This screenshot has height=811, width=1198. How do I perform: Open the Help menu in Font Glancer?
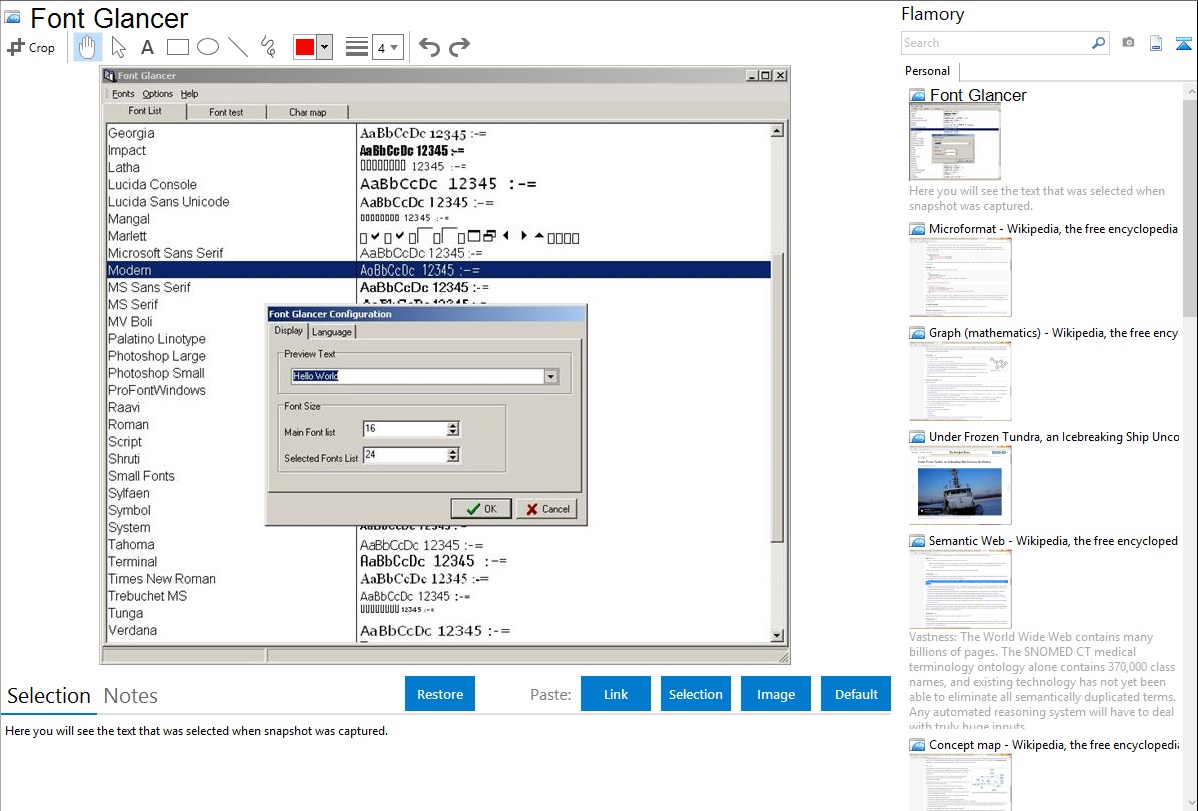click(189, 94)
